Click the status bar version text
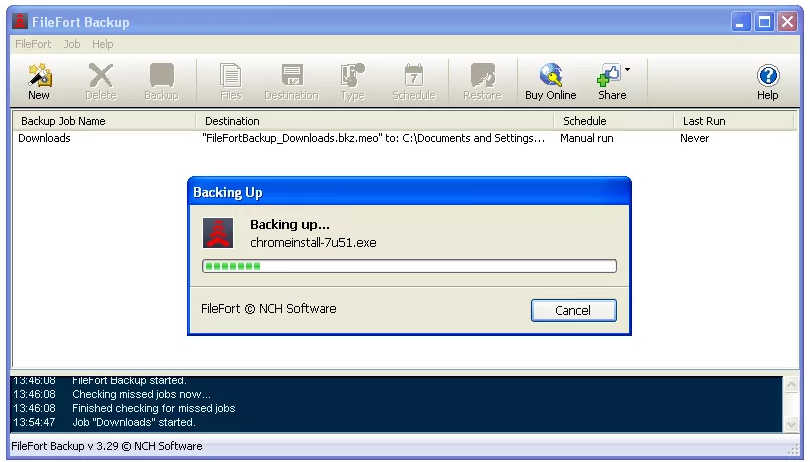Screen dimensions: 810x462 (107, 446)
